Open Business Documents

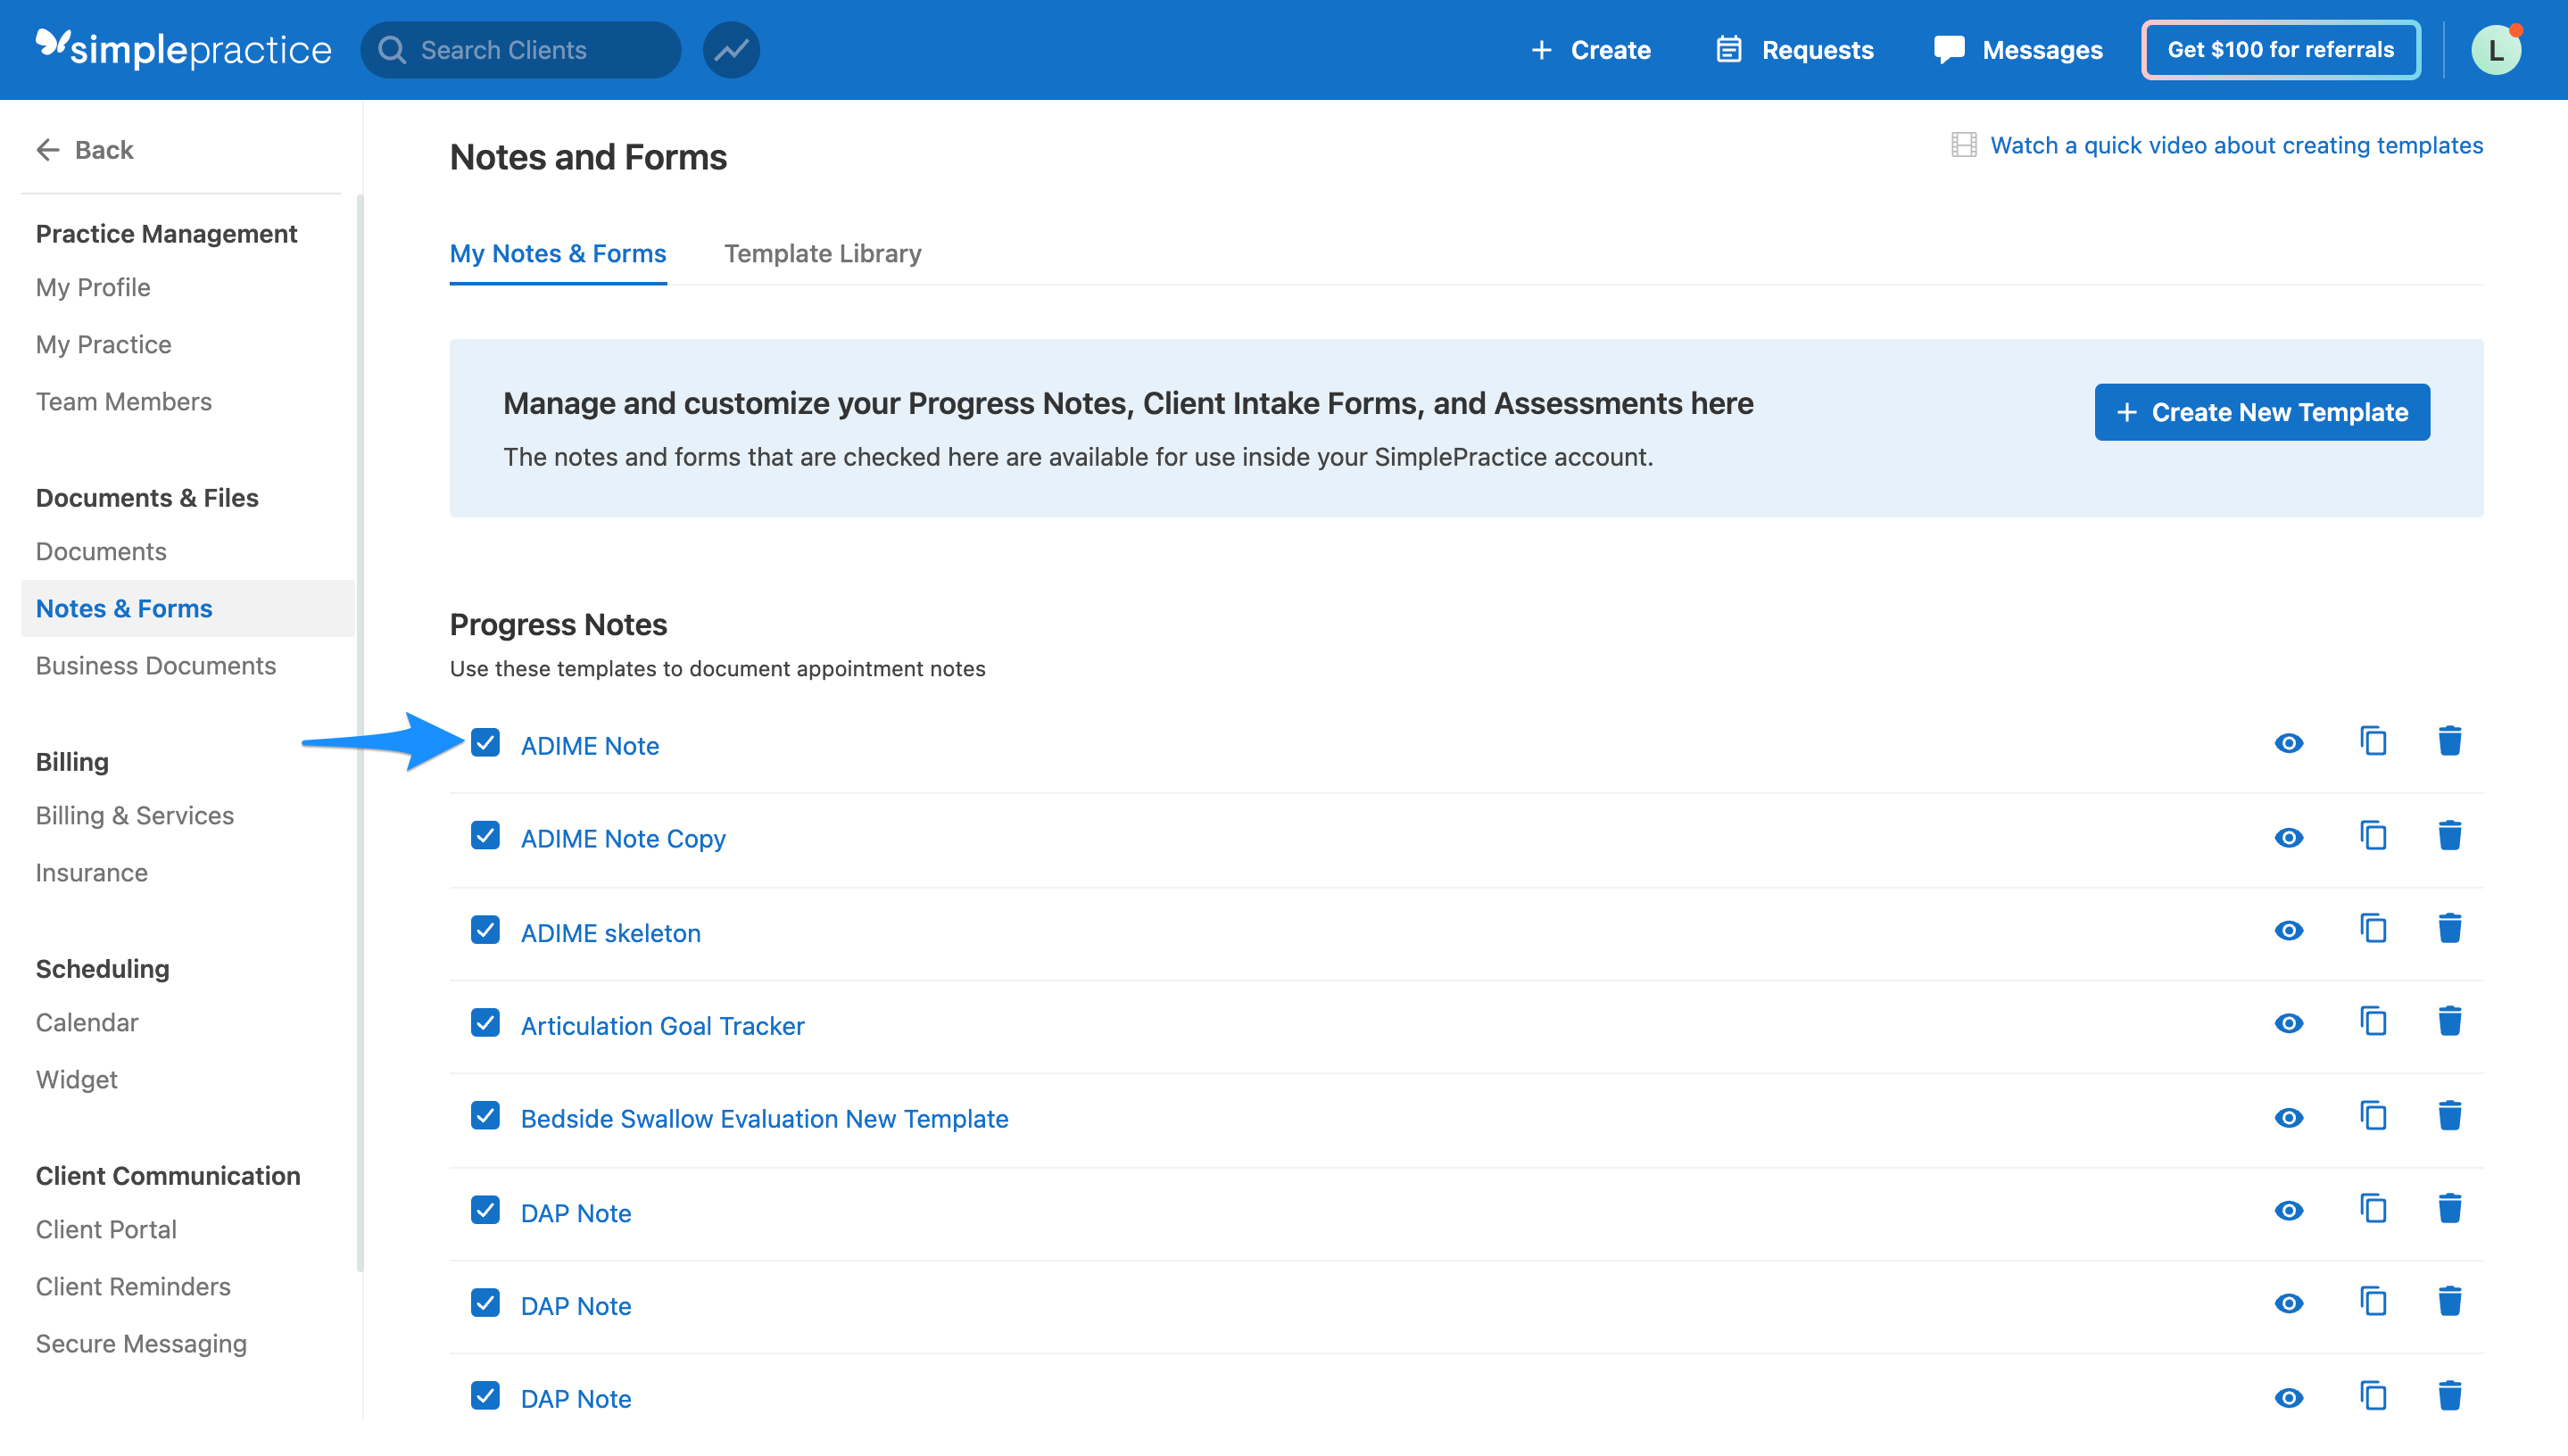coord(156,665)
